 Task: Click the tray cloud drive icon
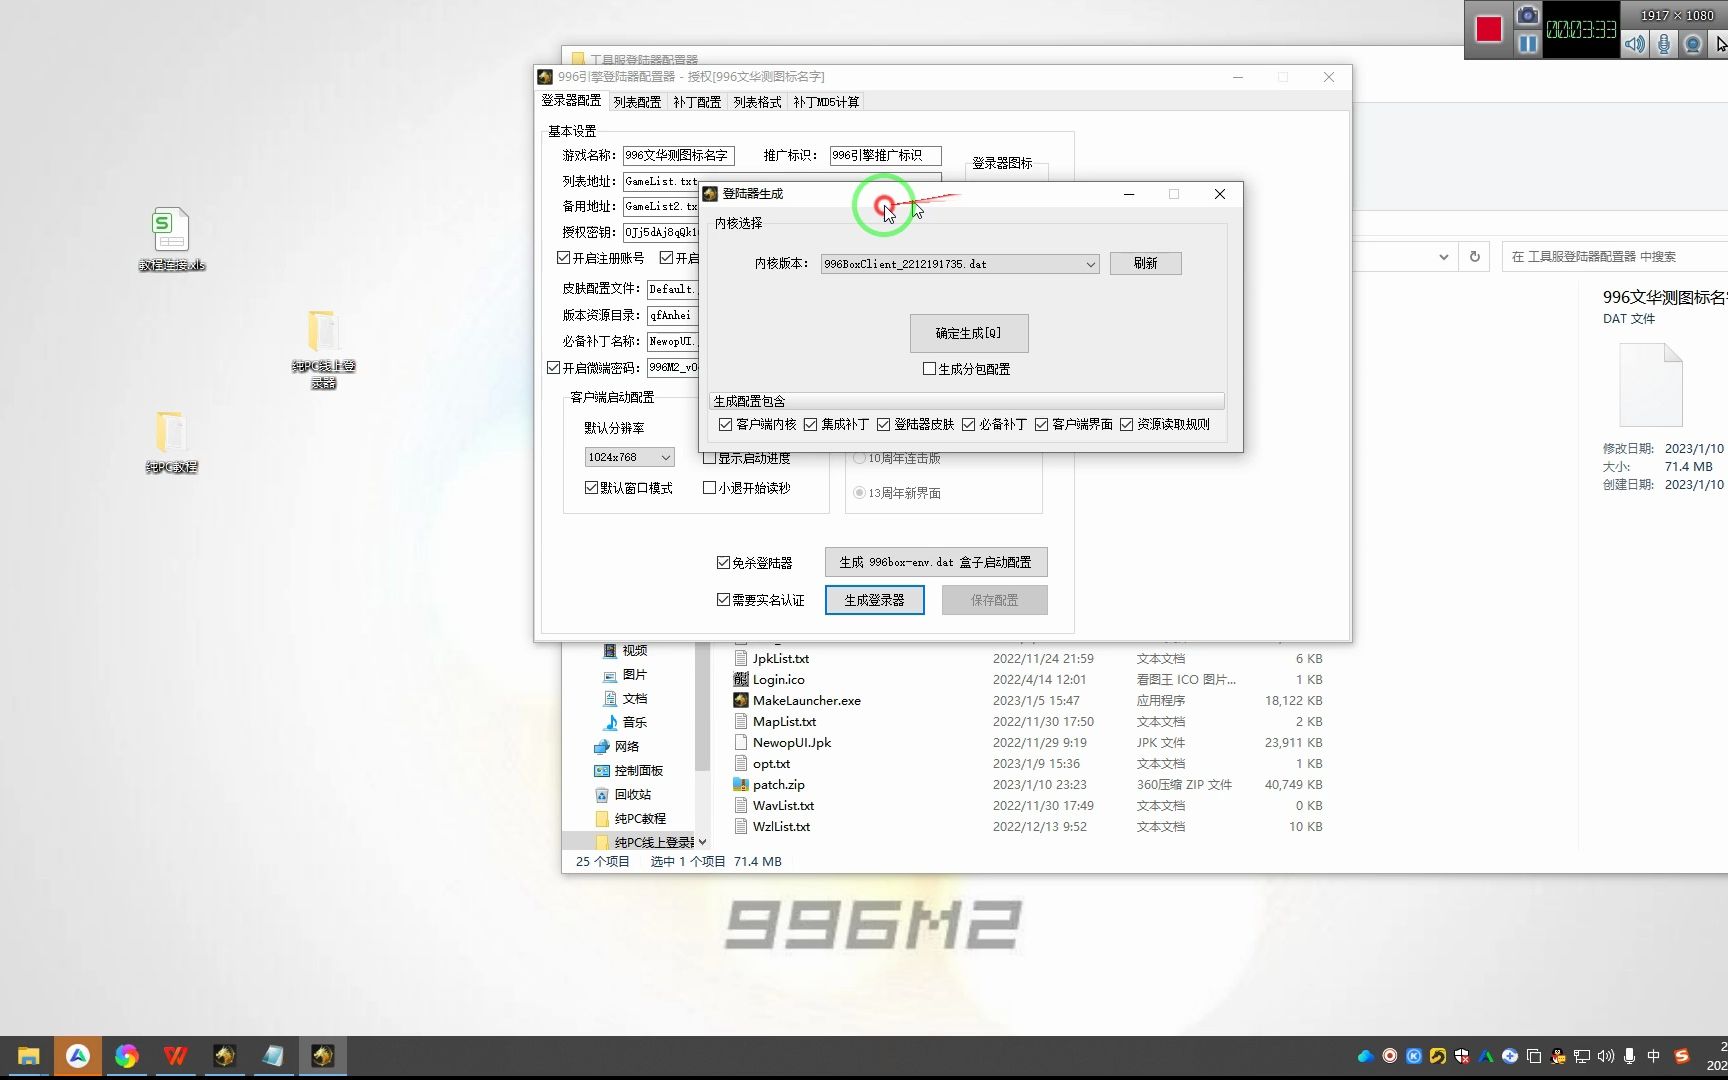[x=1365, y=1056]
